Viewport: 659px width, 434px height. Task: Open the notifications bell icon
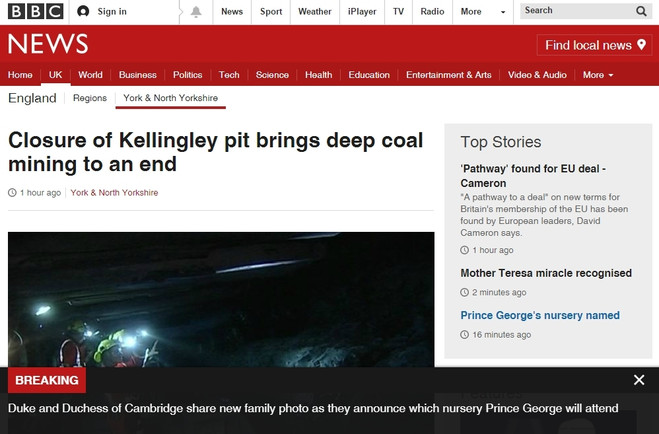(196, 12)
